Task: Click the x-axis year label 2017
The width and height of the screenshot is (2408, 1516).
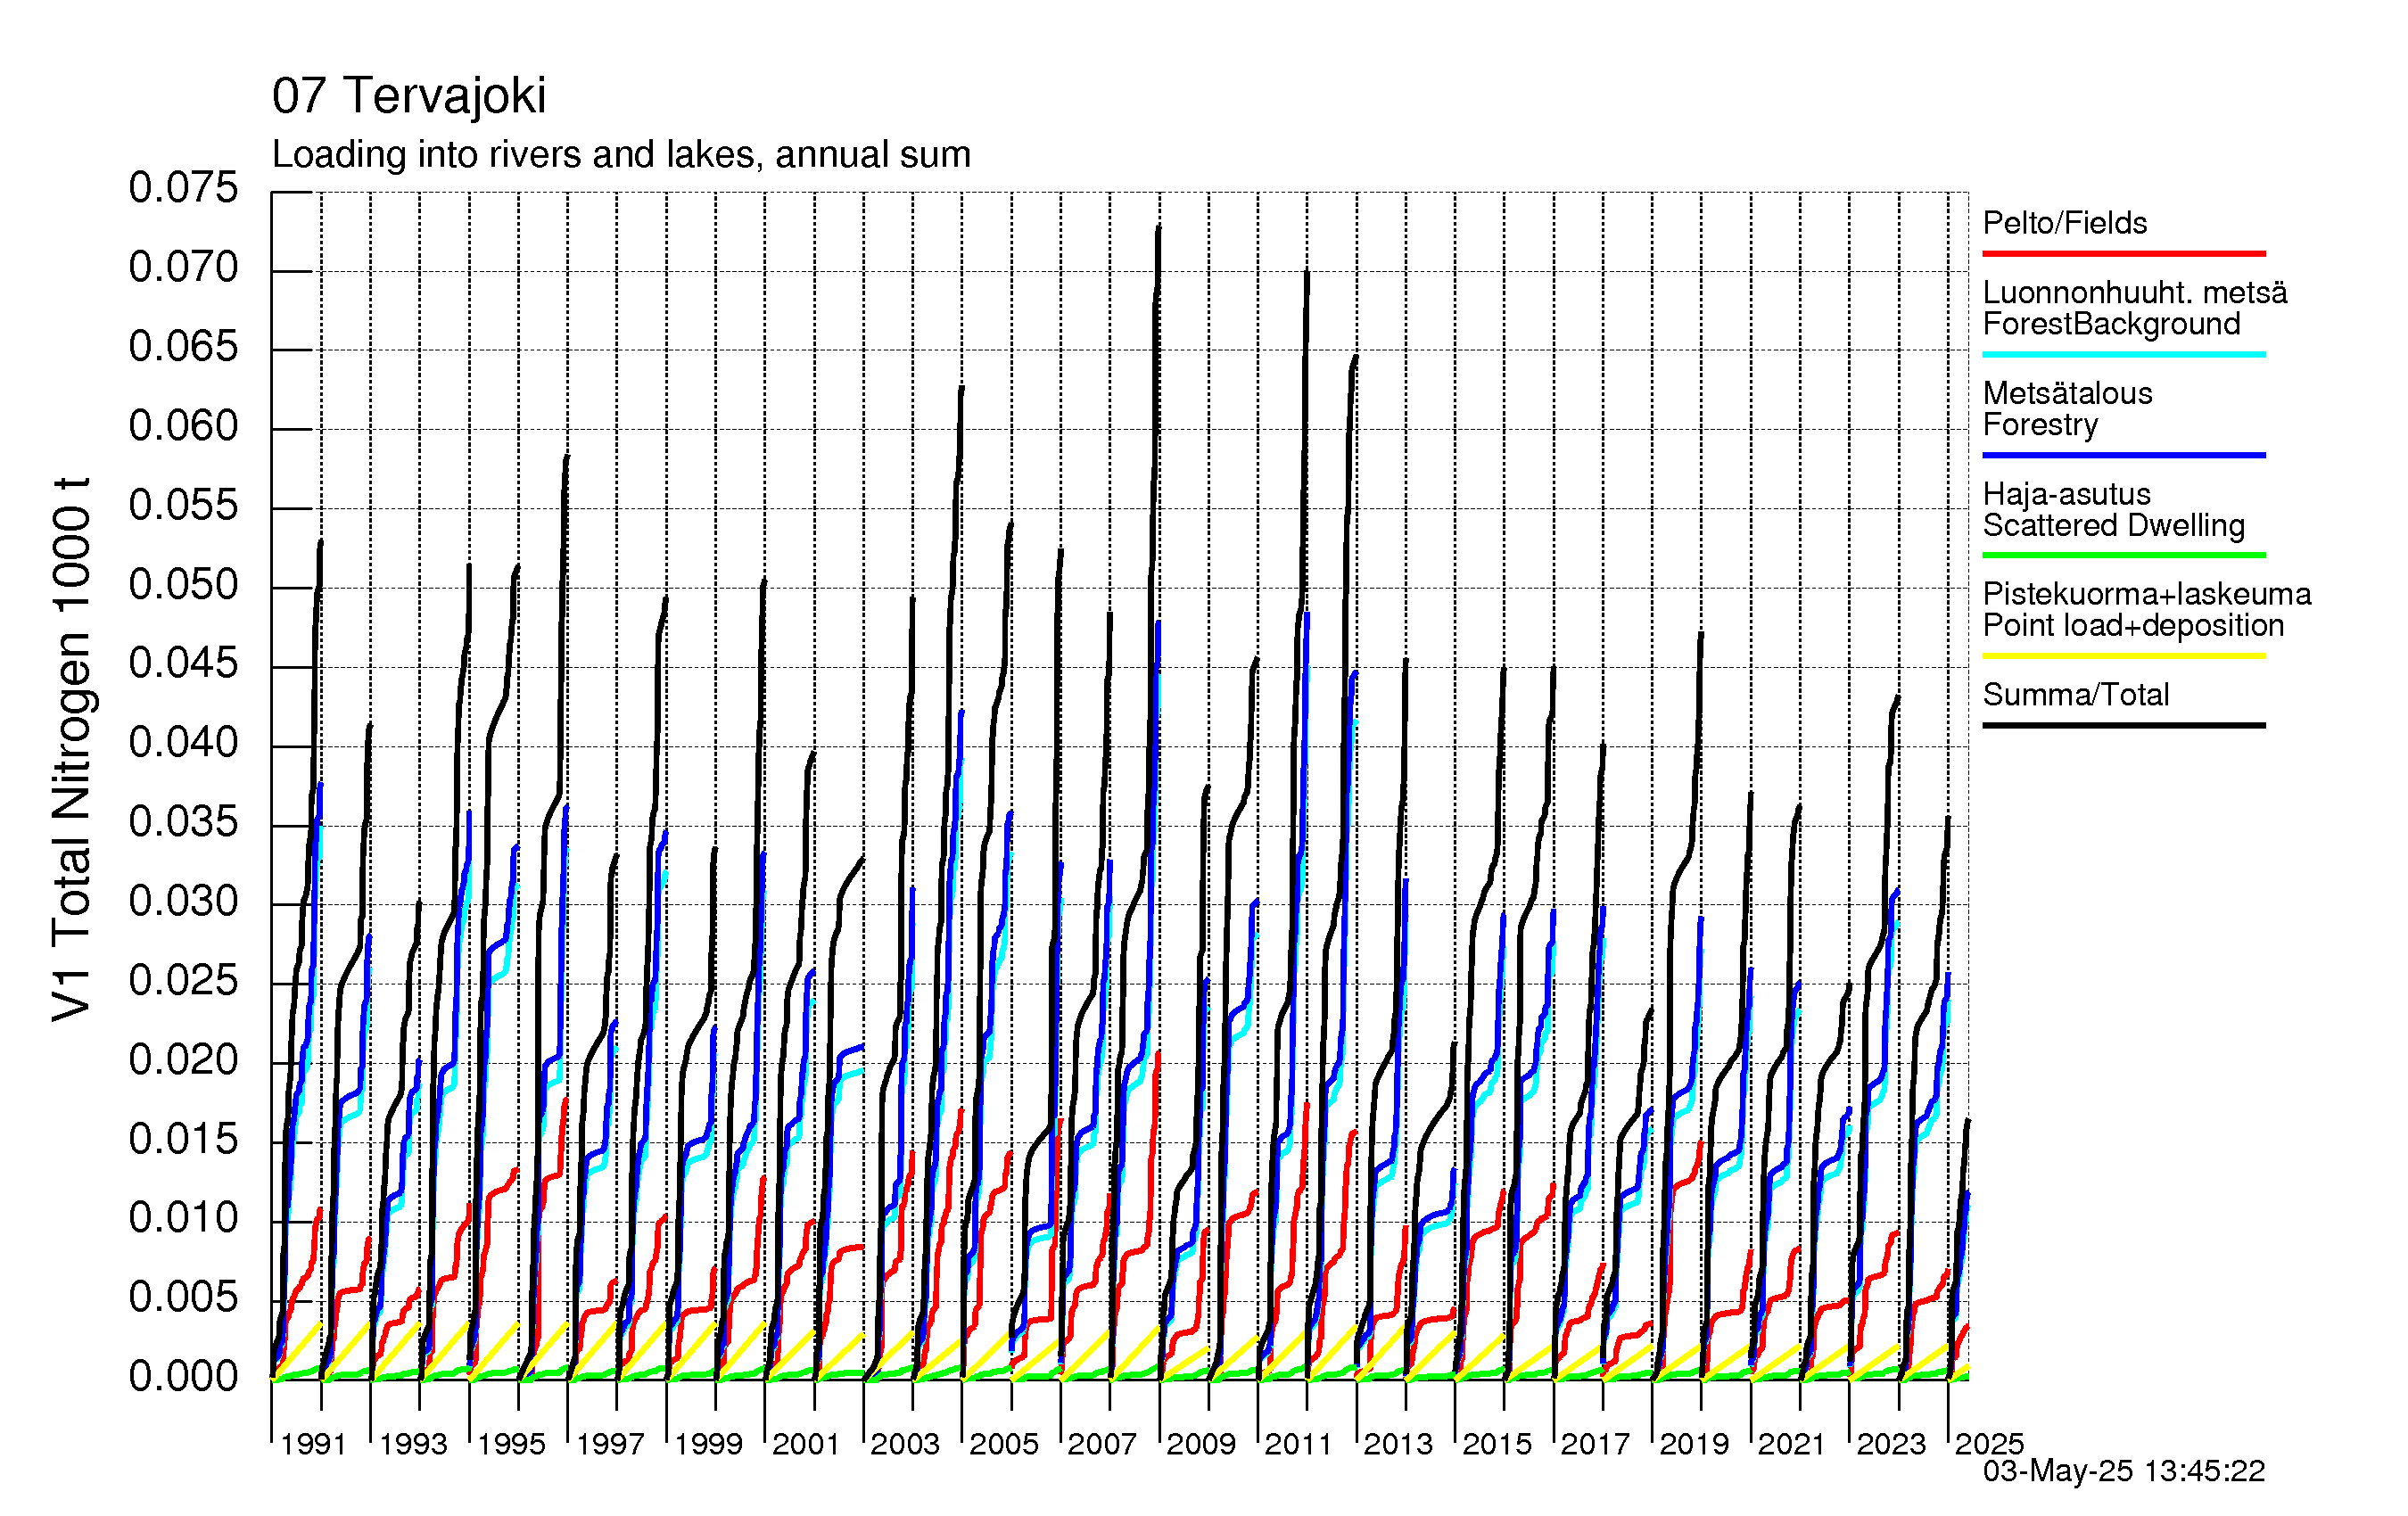Action: pyautogui.click(x=1595, y=1444)
